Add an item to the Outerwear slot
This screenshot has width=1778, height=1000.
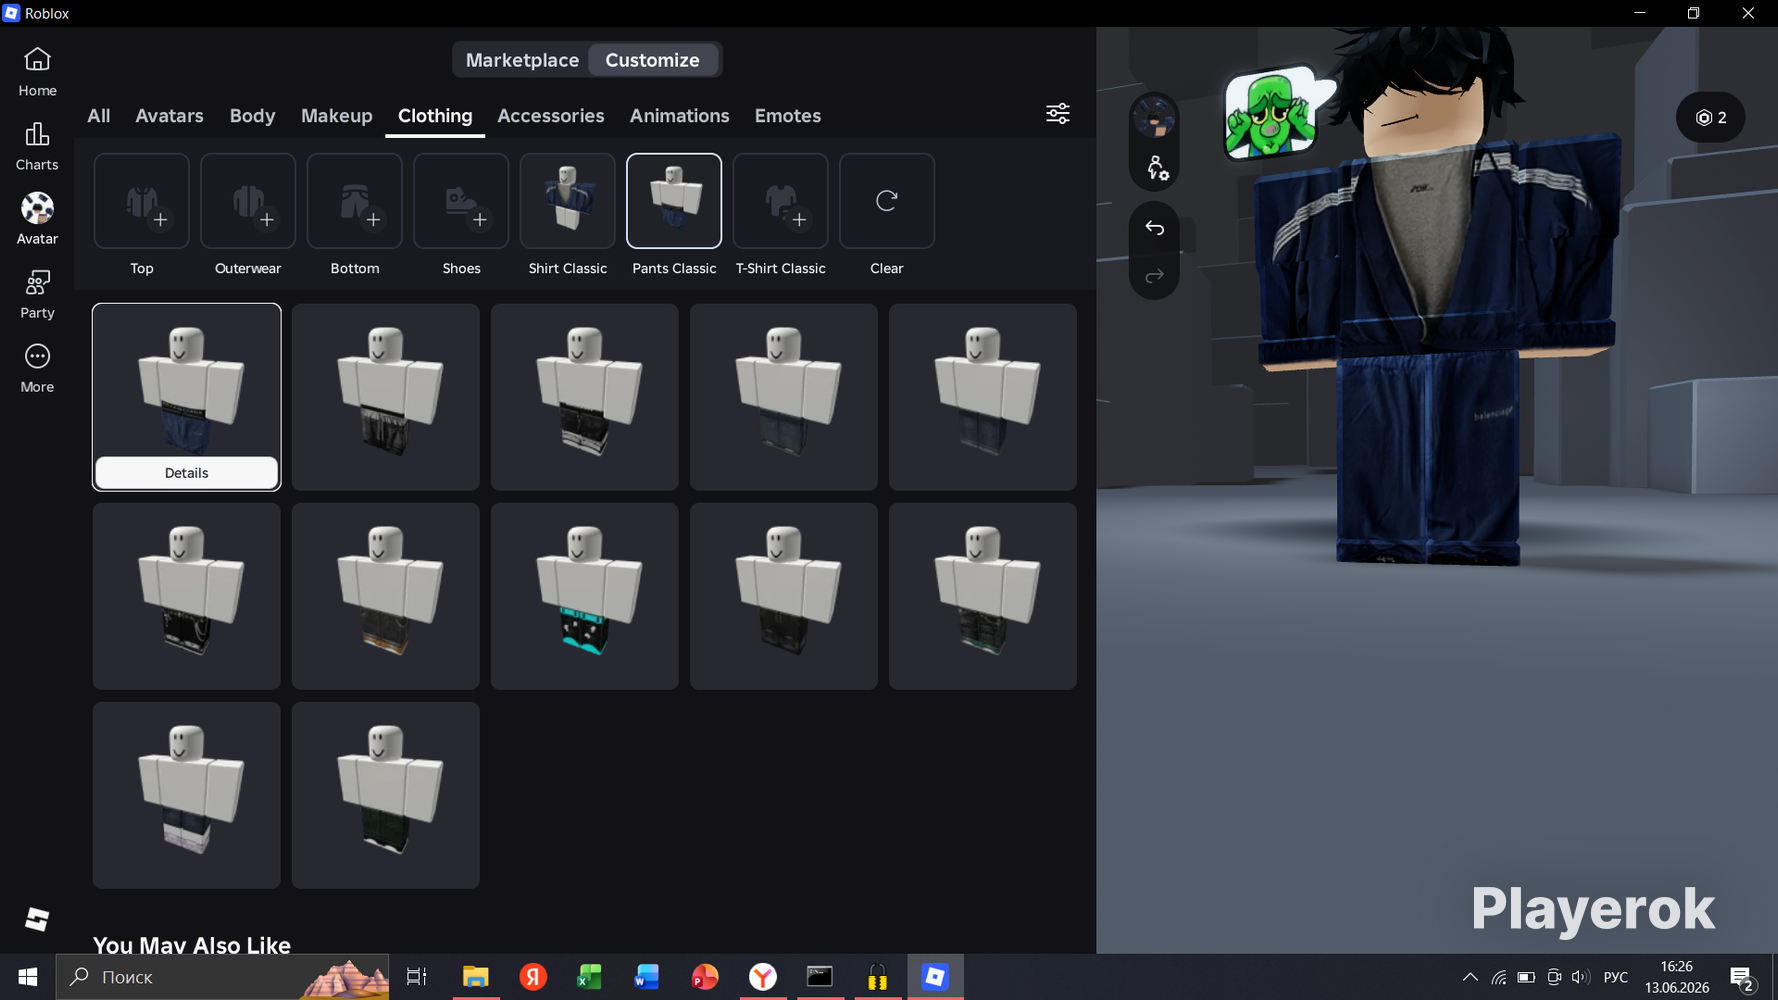[x=248, y=201]
